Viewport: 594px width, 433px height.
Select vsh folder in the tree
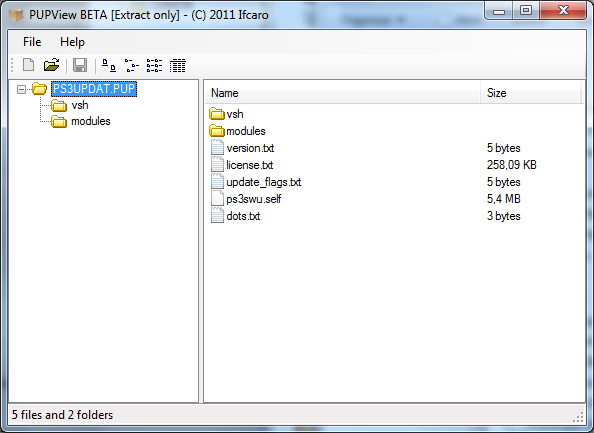80,105
